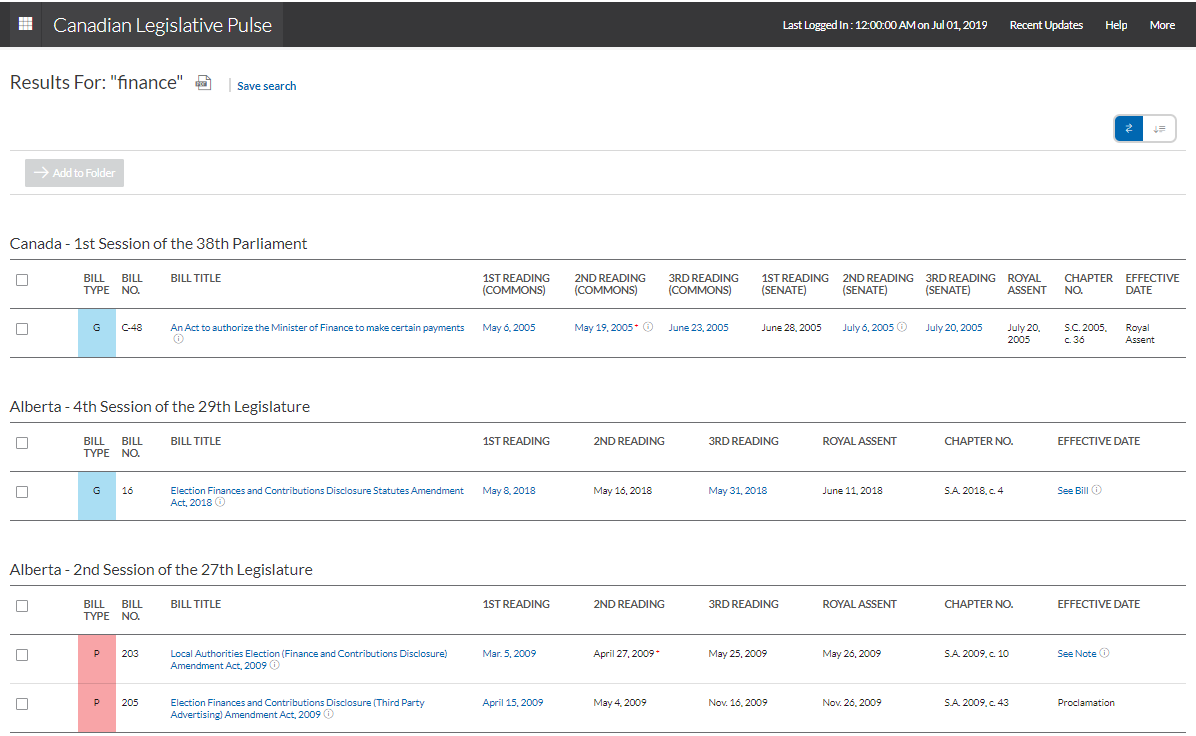Select the jurisdiction sort view icon
This screenshot has height=736, width=1196.
coord(1129,128)
